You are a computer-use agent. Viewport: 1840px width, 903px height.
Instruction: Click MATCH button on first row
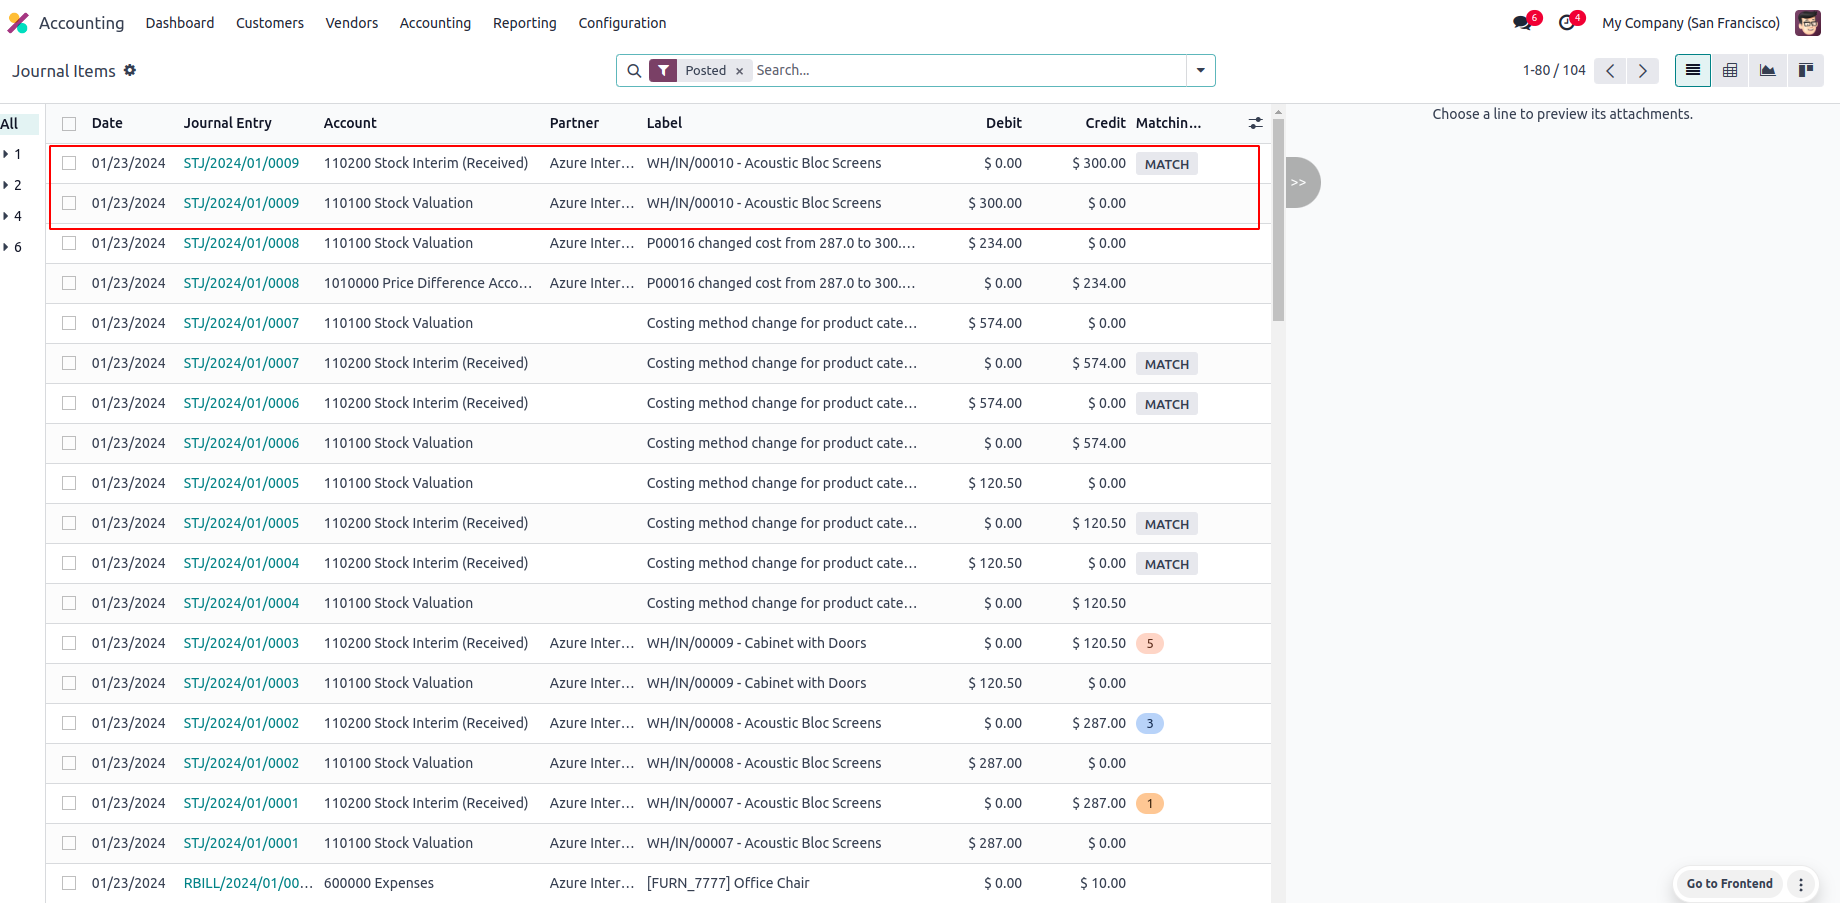coord(1166,164)
